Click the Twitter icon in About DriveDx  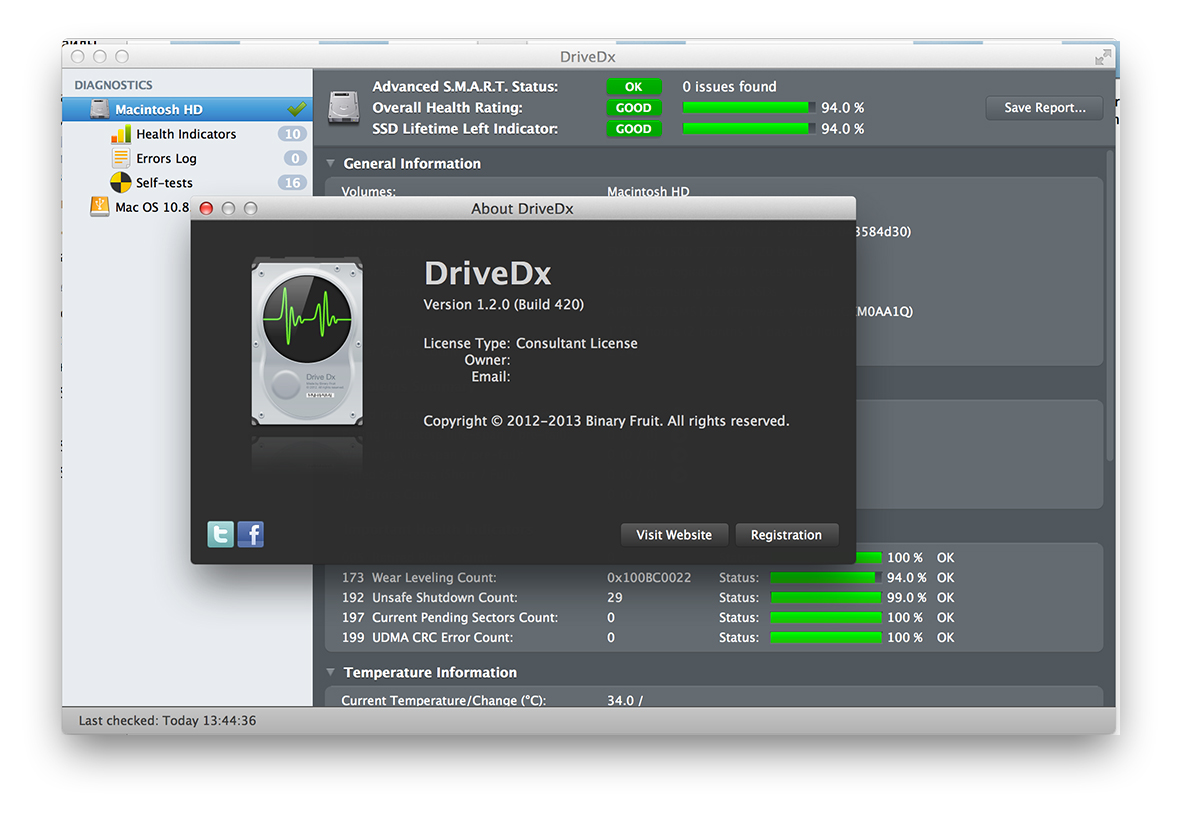pyautogui.click(x=220, y=534)
